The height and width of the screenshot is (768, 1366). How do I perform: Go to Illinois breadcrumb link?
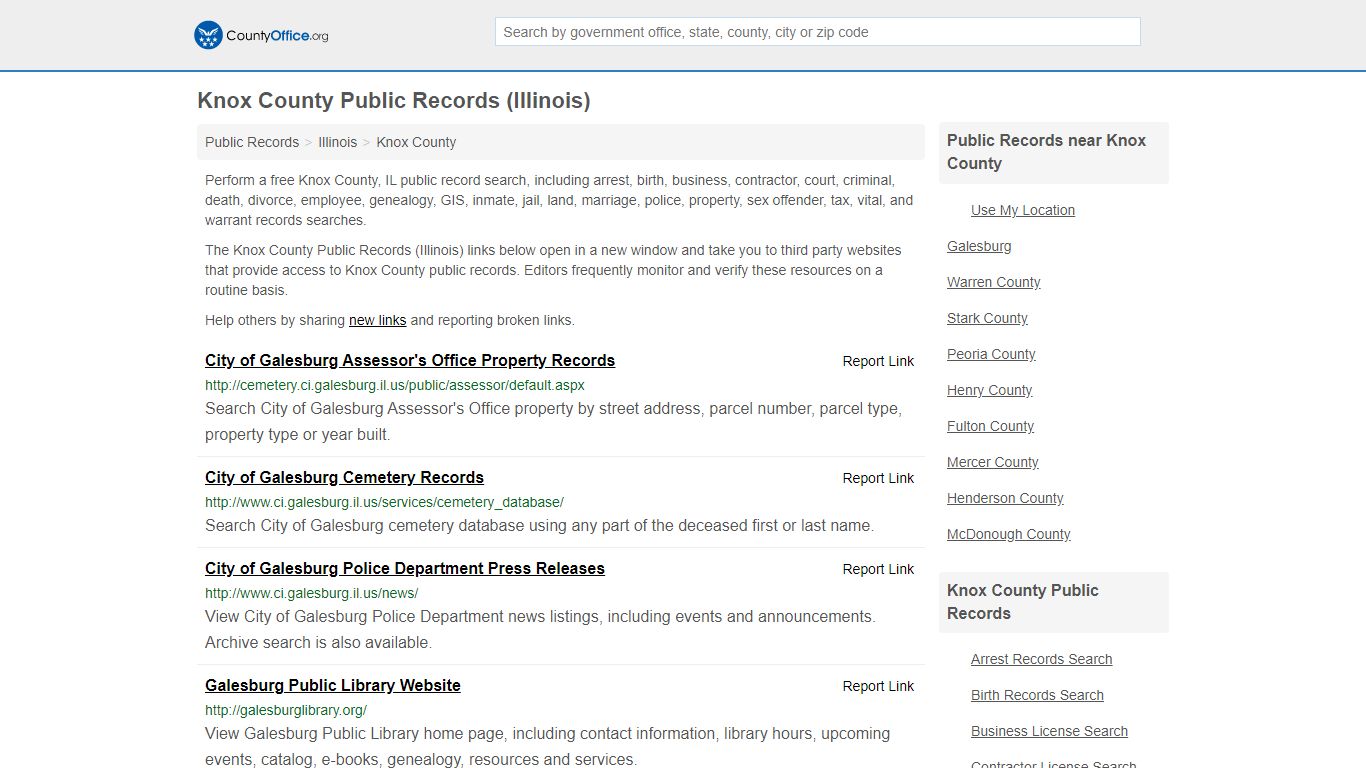click(337, 142)
